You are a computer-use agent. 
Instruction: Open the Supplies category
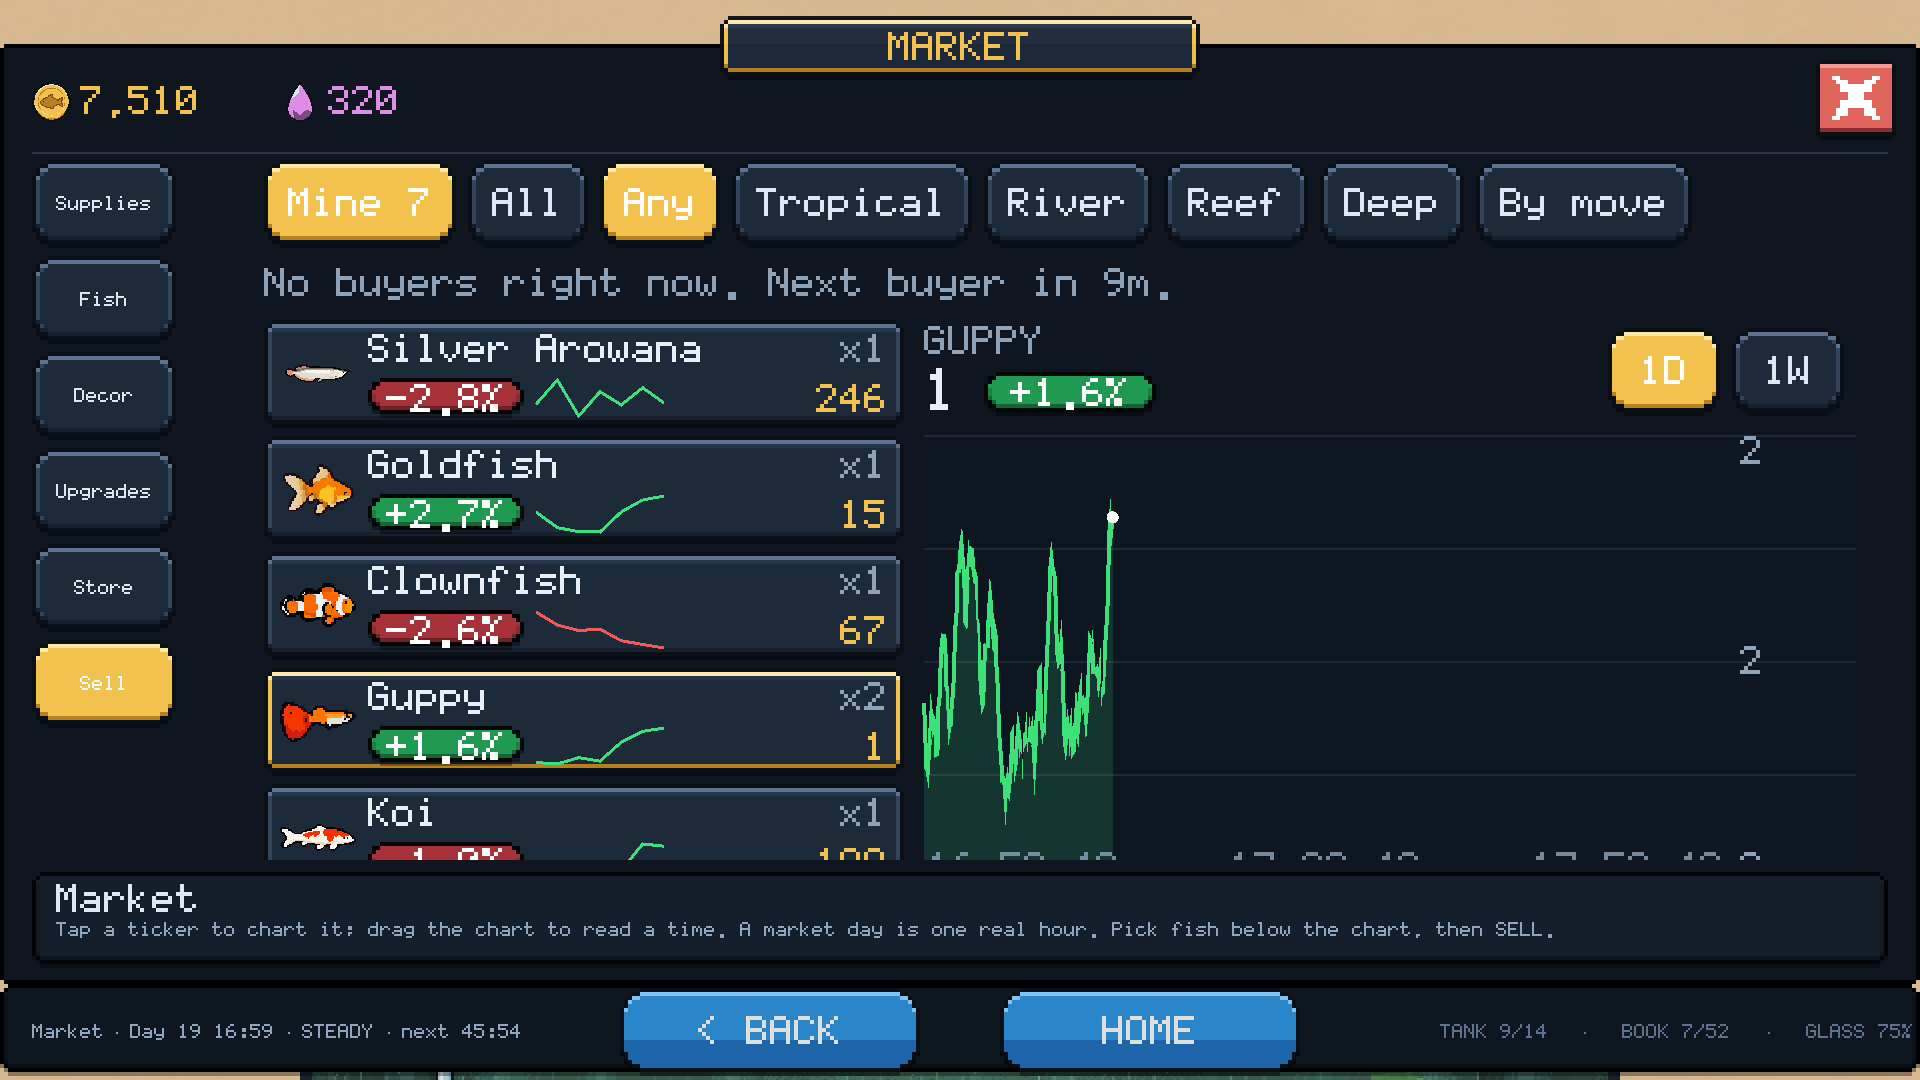point(103,203)
